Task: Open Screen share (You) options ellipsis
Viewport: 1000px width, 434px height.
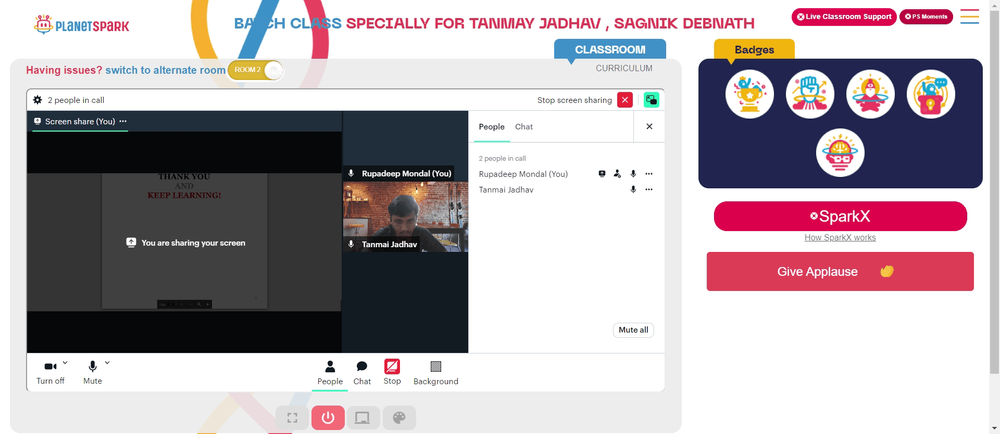Action: point(123,121)
